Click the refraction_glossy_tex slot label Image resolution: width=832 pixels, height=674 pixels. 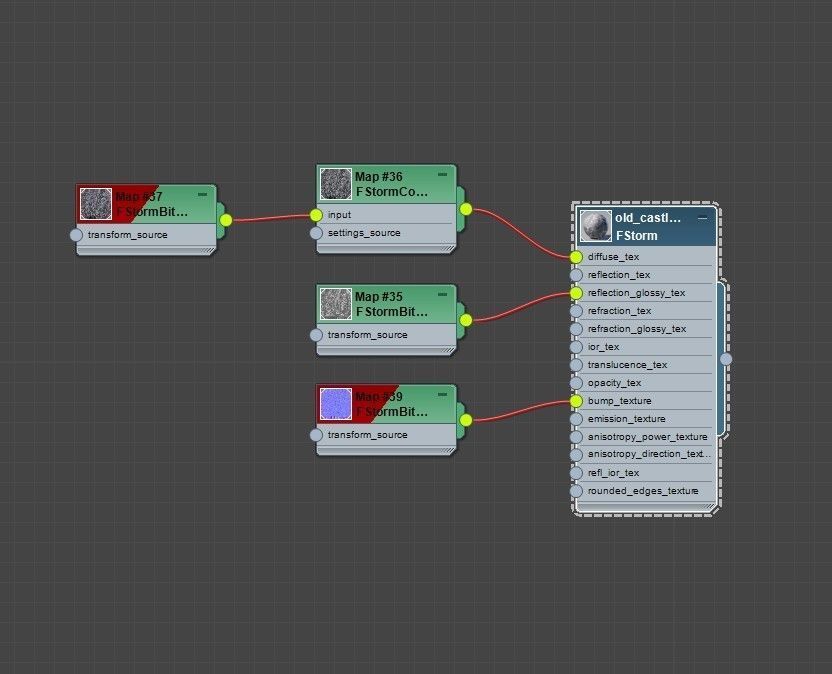[x=637, y=329]
